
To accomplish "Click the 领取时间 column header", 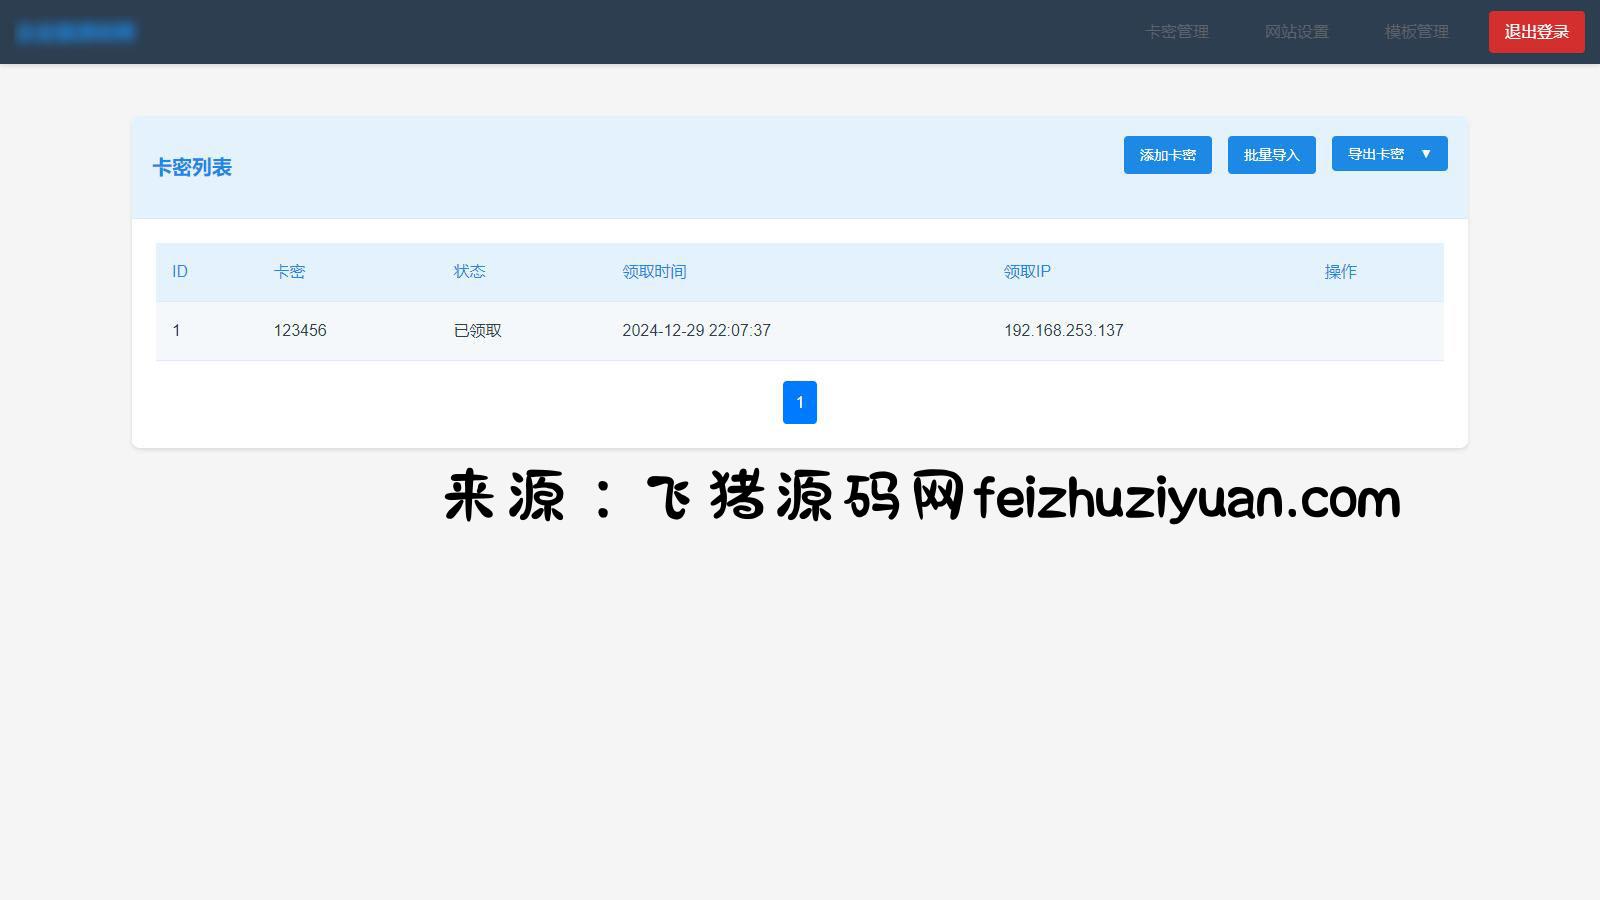I will (x=654, y=272).
